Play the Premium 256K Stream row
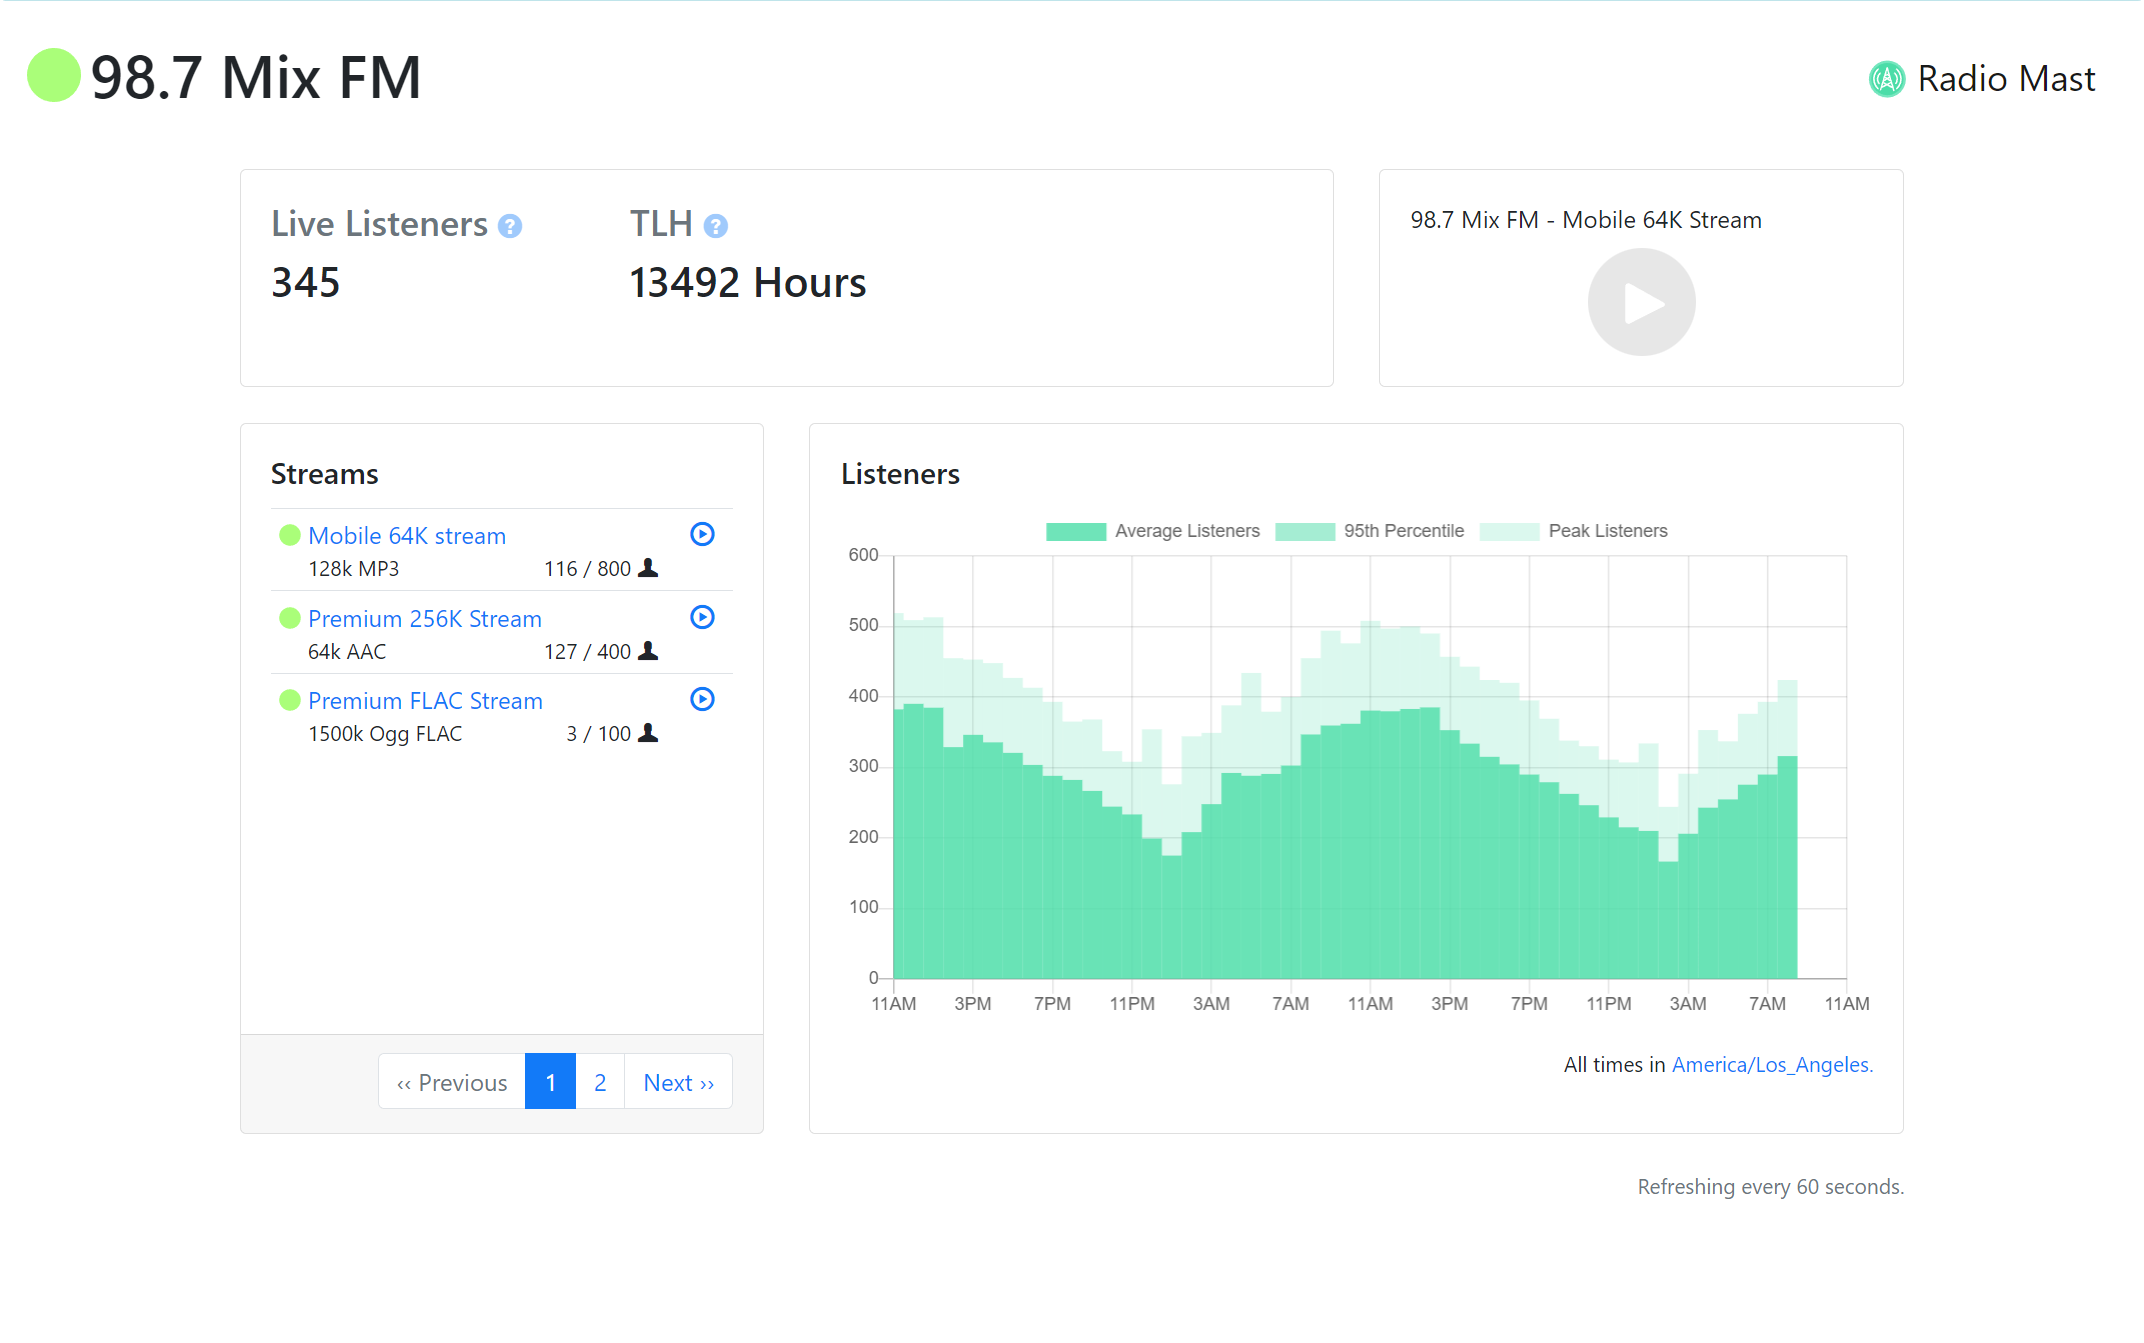 702,617
